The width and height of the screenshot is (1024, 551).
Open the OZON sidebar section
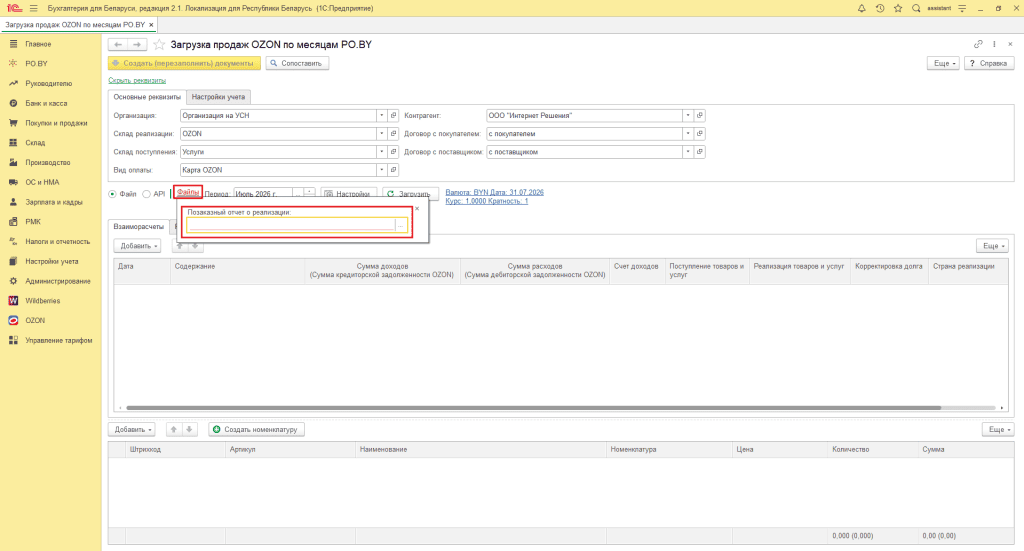[x=35, y=321]
